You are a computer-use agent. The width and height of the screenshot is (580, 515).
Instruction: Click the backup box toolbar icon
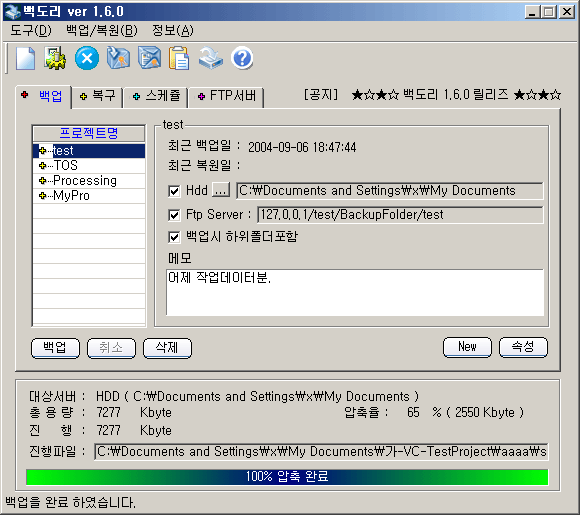coord(118,58)
